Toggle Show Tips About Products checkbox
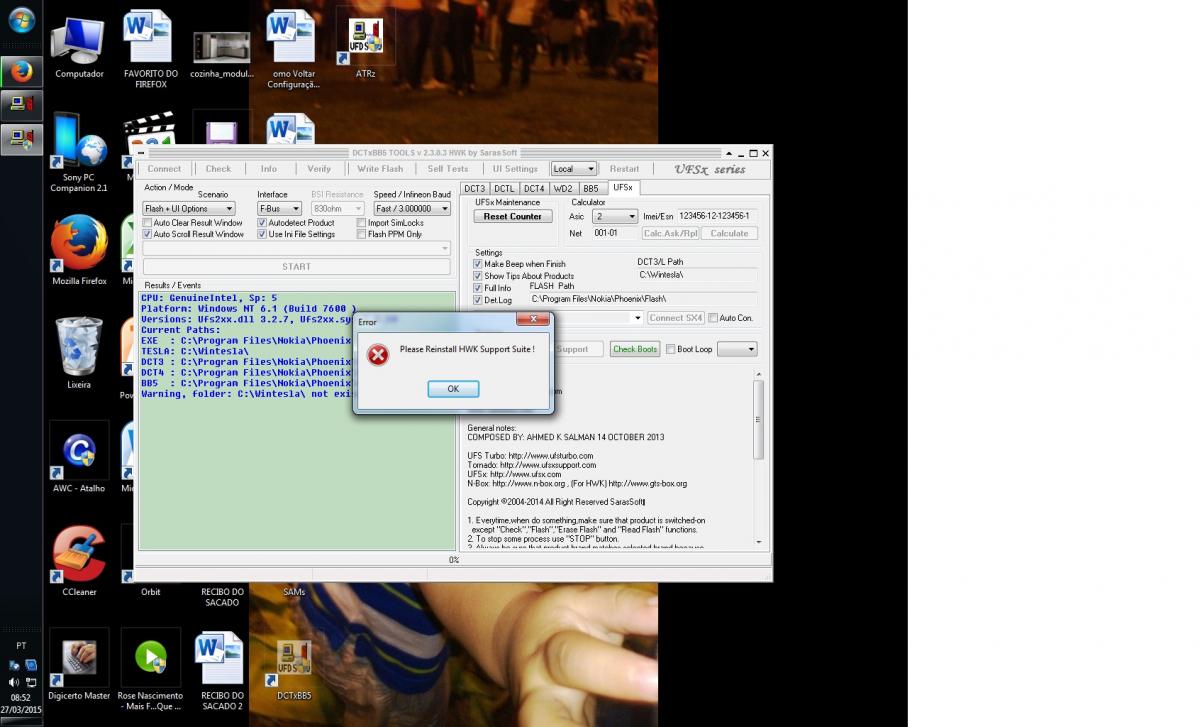Viewport: 1200px width, 727px height. (x=478, y=276)
